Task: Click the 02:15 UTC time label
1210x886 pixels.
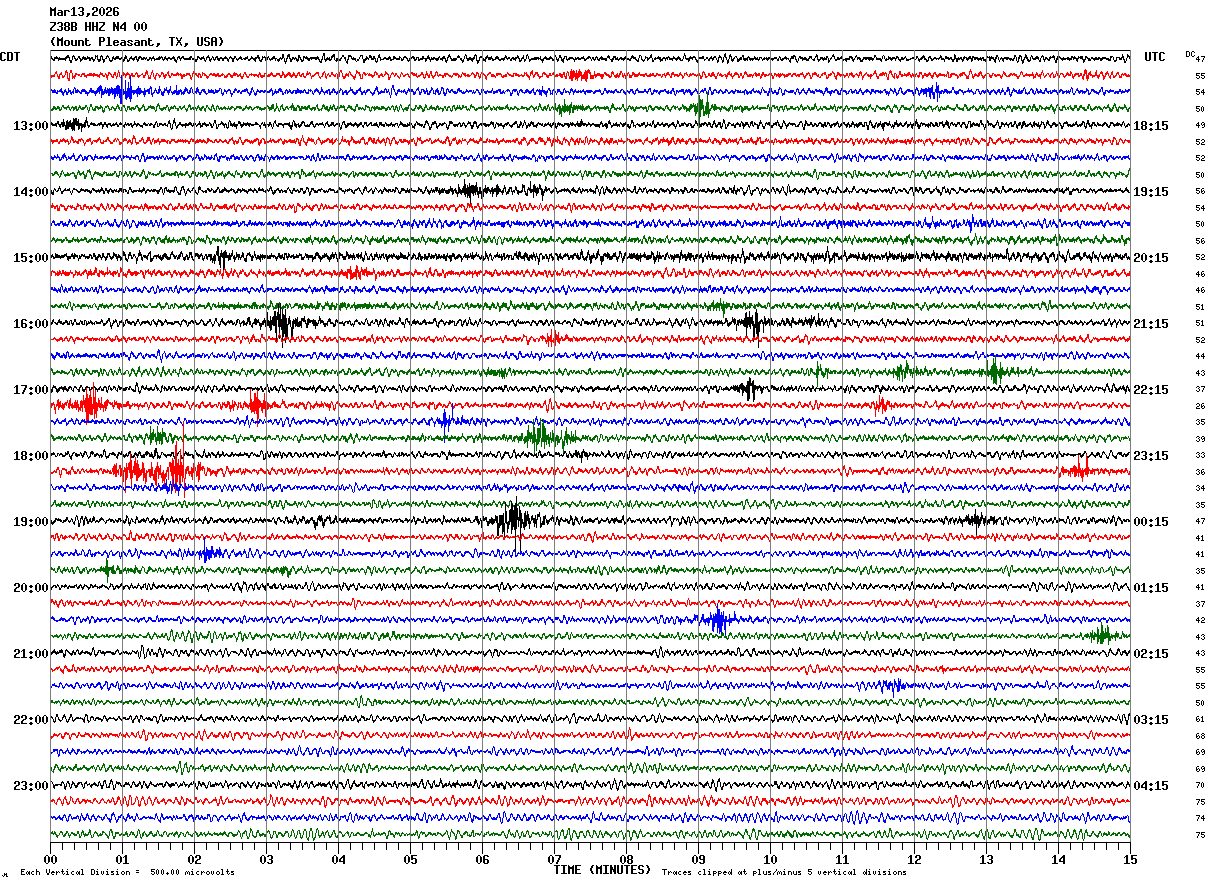Action: pyautogui.click(x=1151, y=654)
